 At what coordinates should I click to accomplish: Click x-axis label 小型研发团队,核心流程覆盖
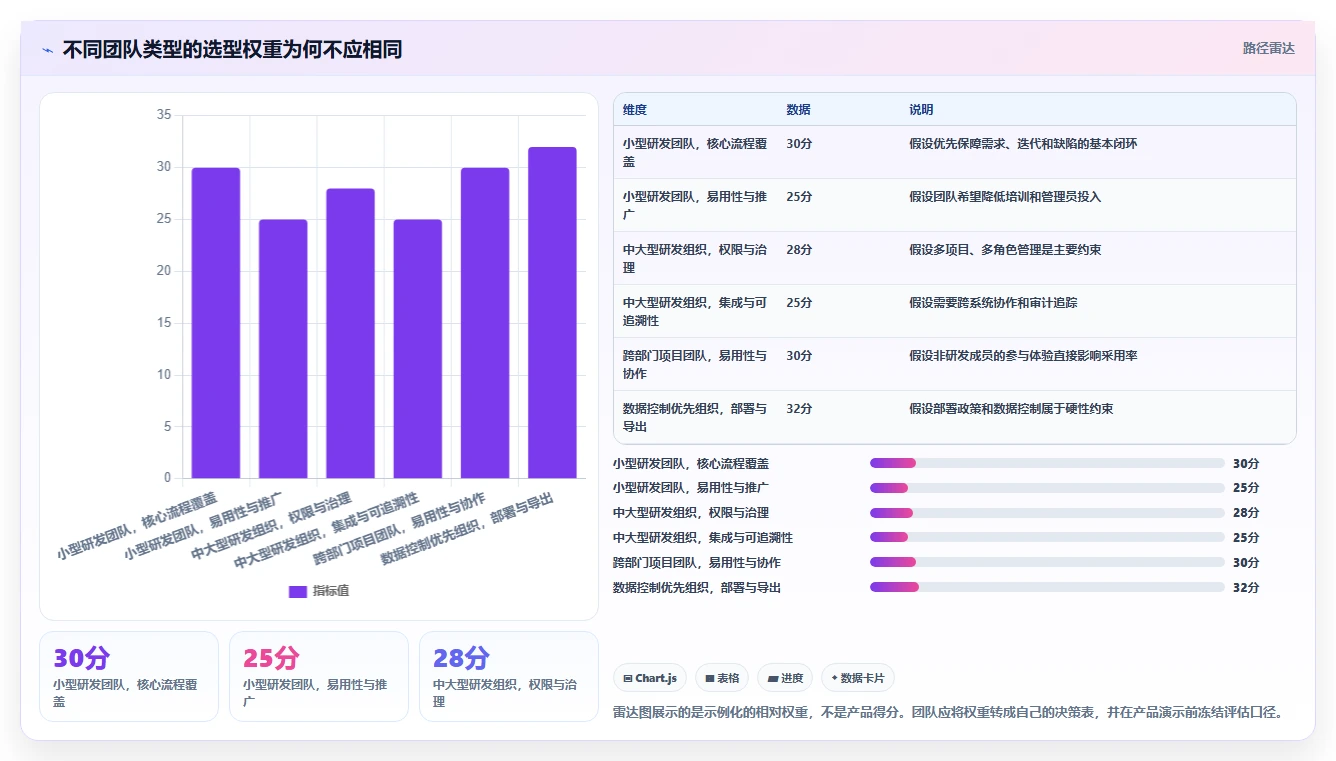[x=138, y=525]
